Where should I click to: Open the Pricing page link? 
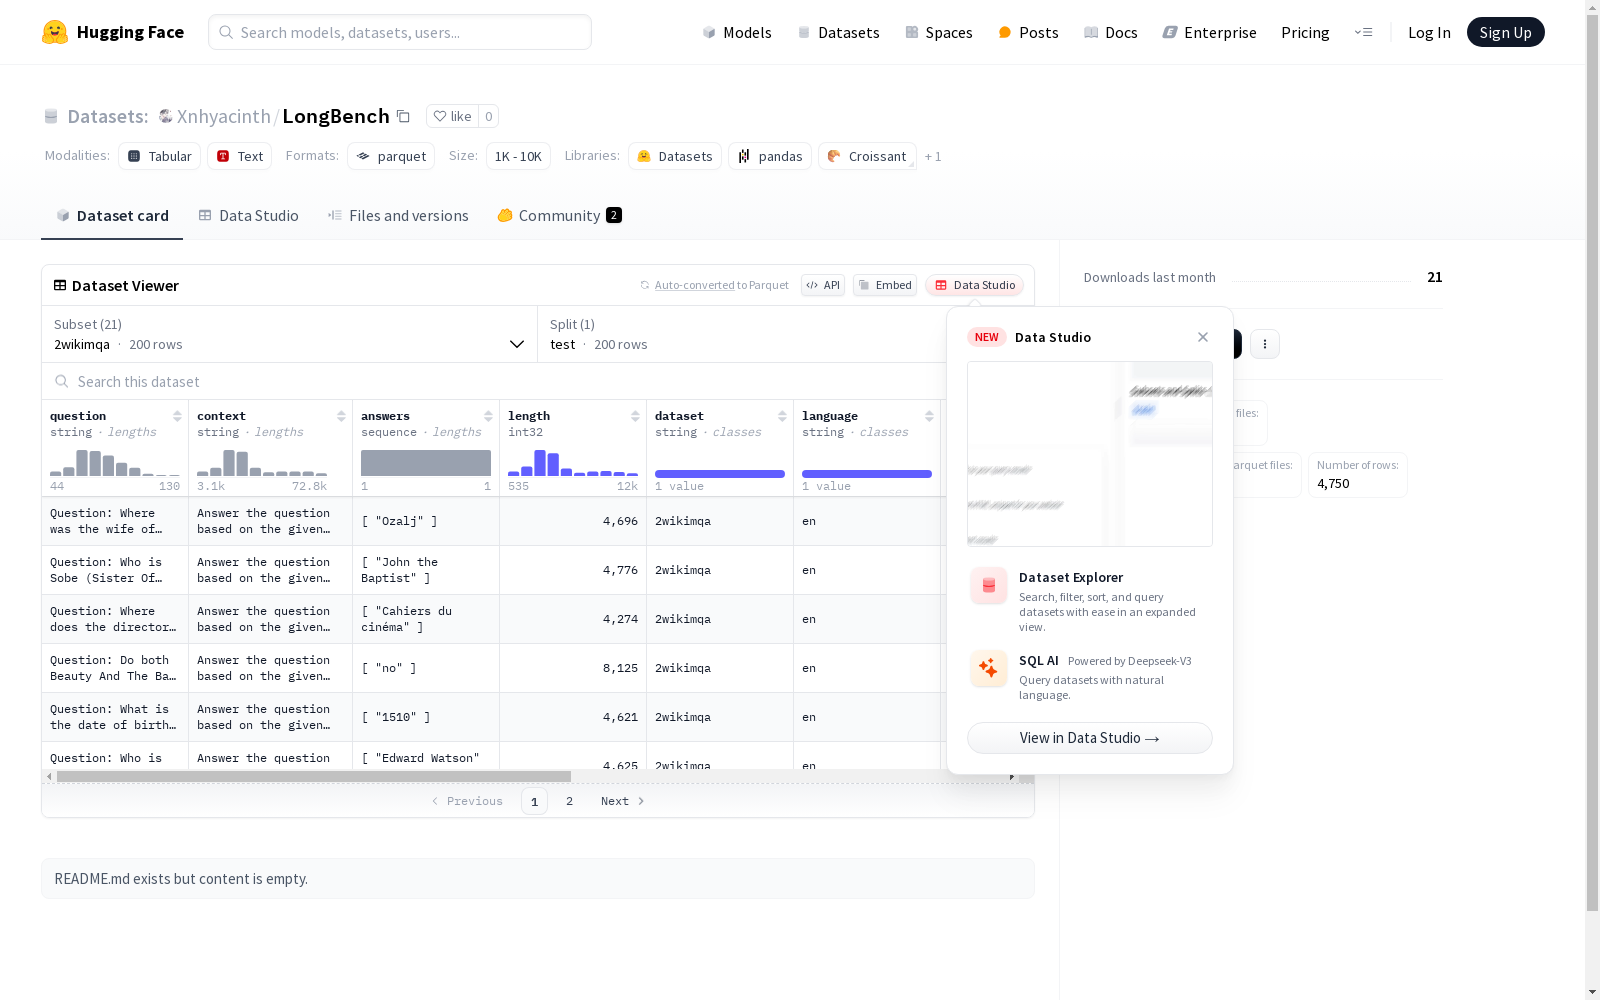point(1305,32)
